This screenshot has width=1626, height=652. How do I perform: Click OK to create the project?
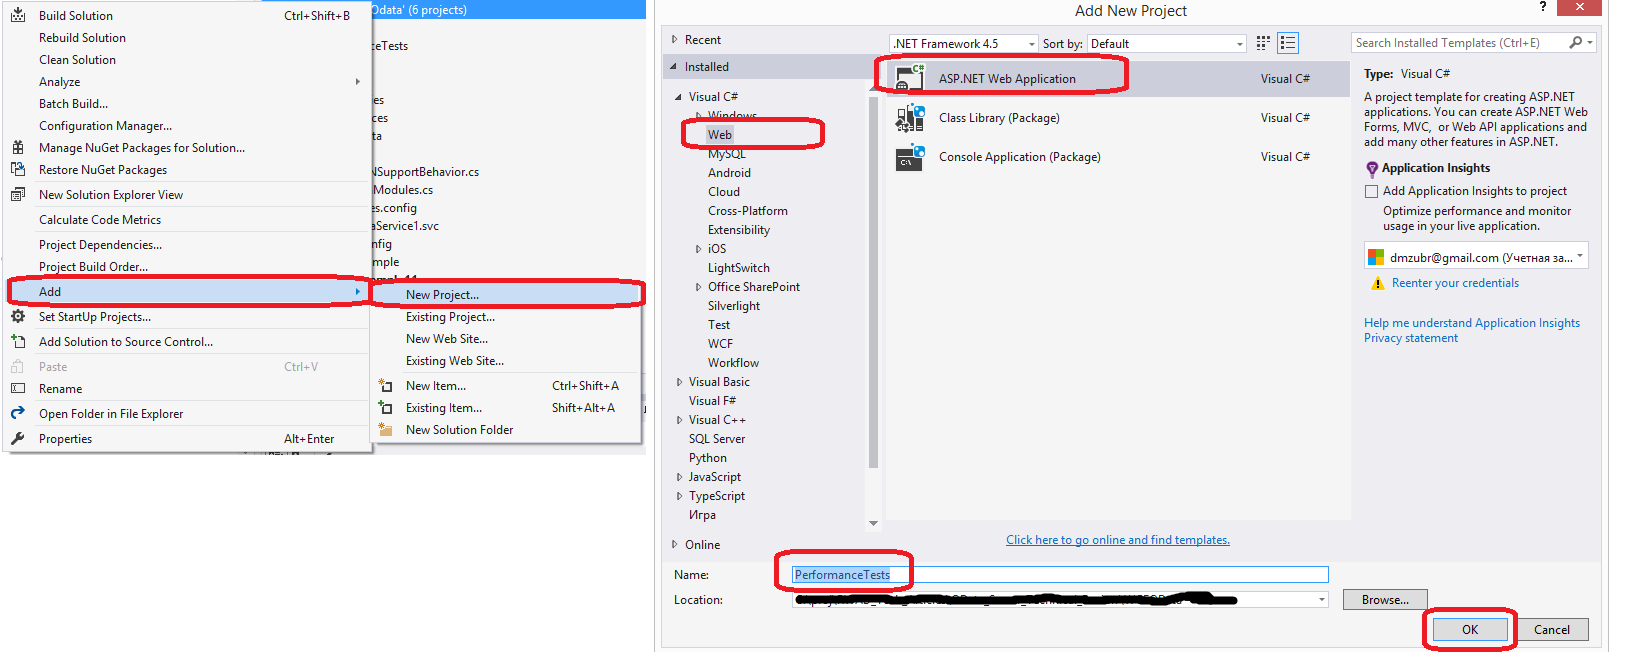(x=1470, y=629)
